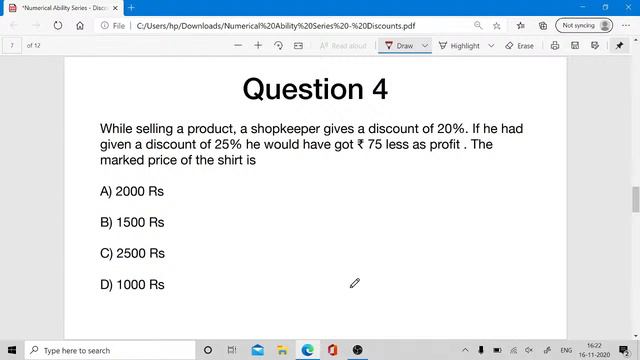The width and height of the screenshot is (640, 360).
Task: Click option C) 2500 Rs
Action: (132, 253)
